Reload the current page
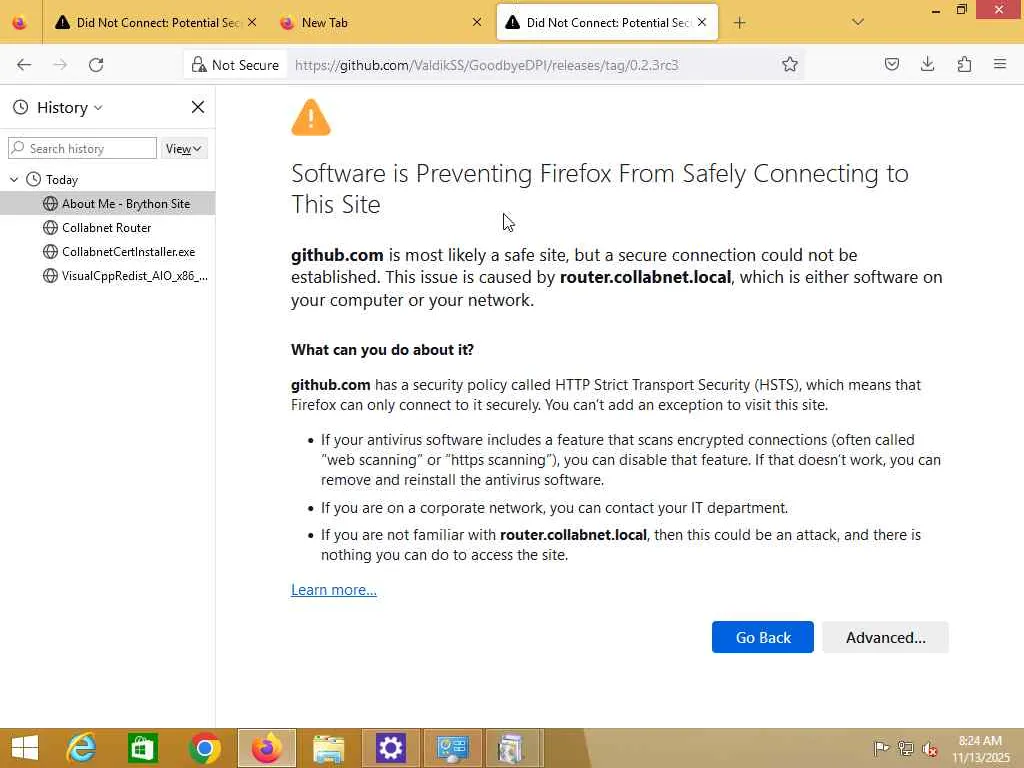This screenshot has width=1024, height=768. point(96,65)
